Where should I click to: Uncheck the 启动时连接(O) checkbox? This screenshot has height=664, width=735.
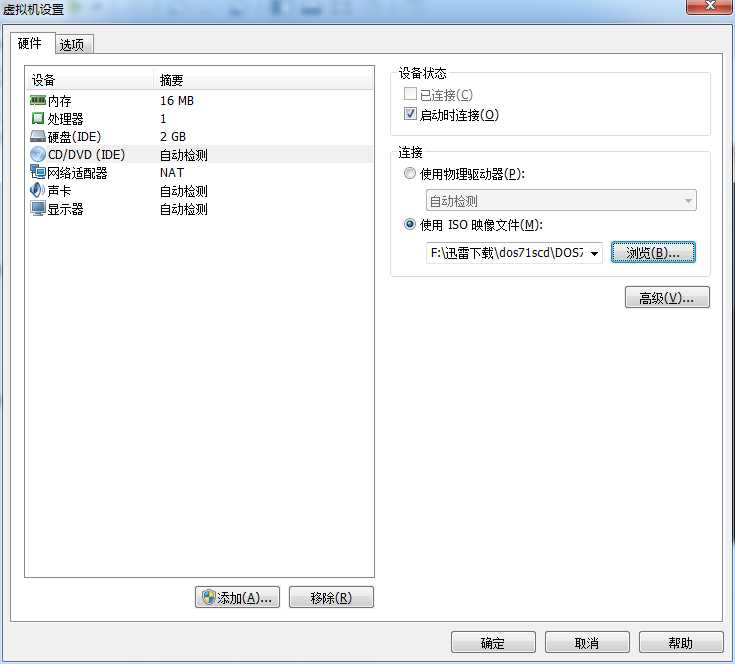410,114
